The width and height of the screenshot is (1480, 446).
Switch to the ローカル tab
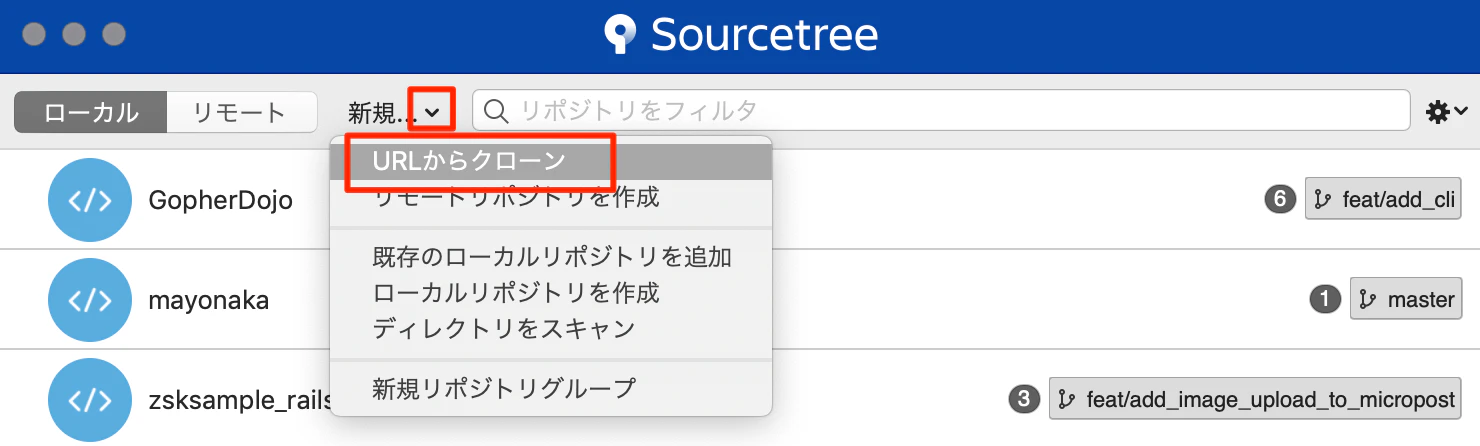(90, 112)
